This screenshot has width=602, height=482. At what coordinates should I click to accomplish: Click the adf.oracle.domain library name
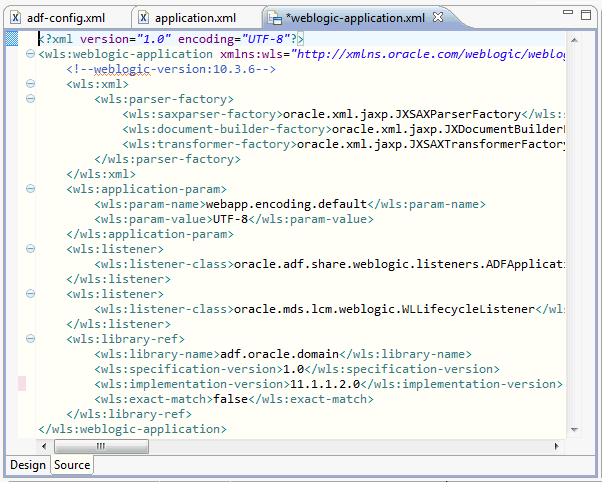tap(280, 354)
